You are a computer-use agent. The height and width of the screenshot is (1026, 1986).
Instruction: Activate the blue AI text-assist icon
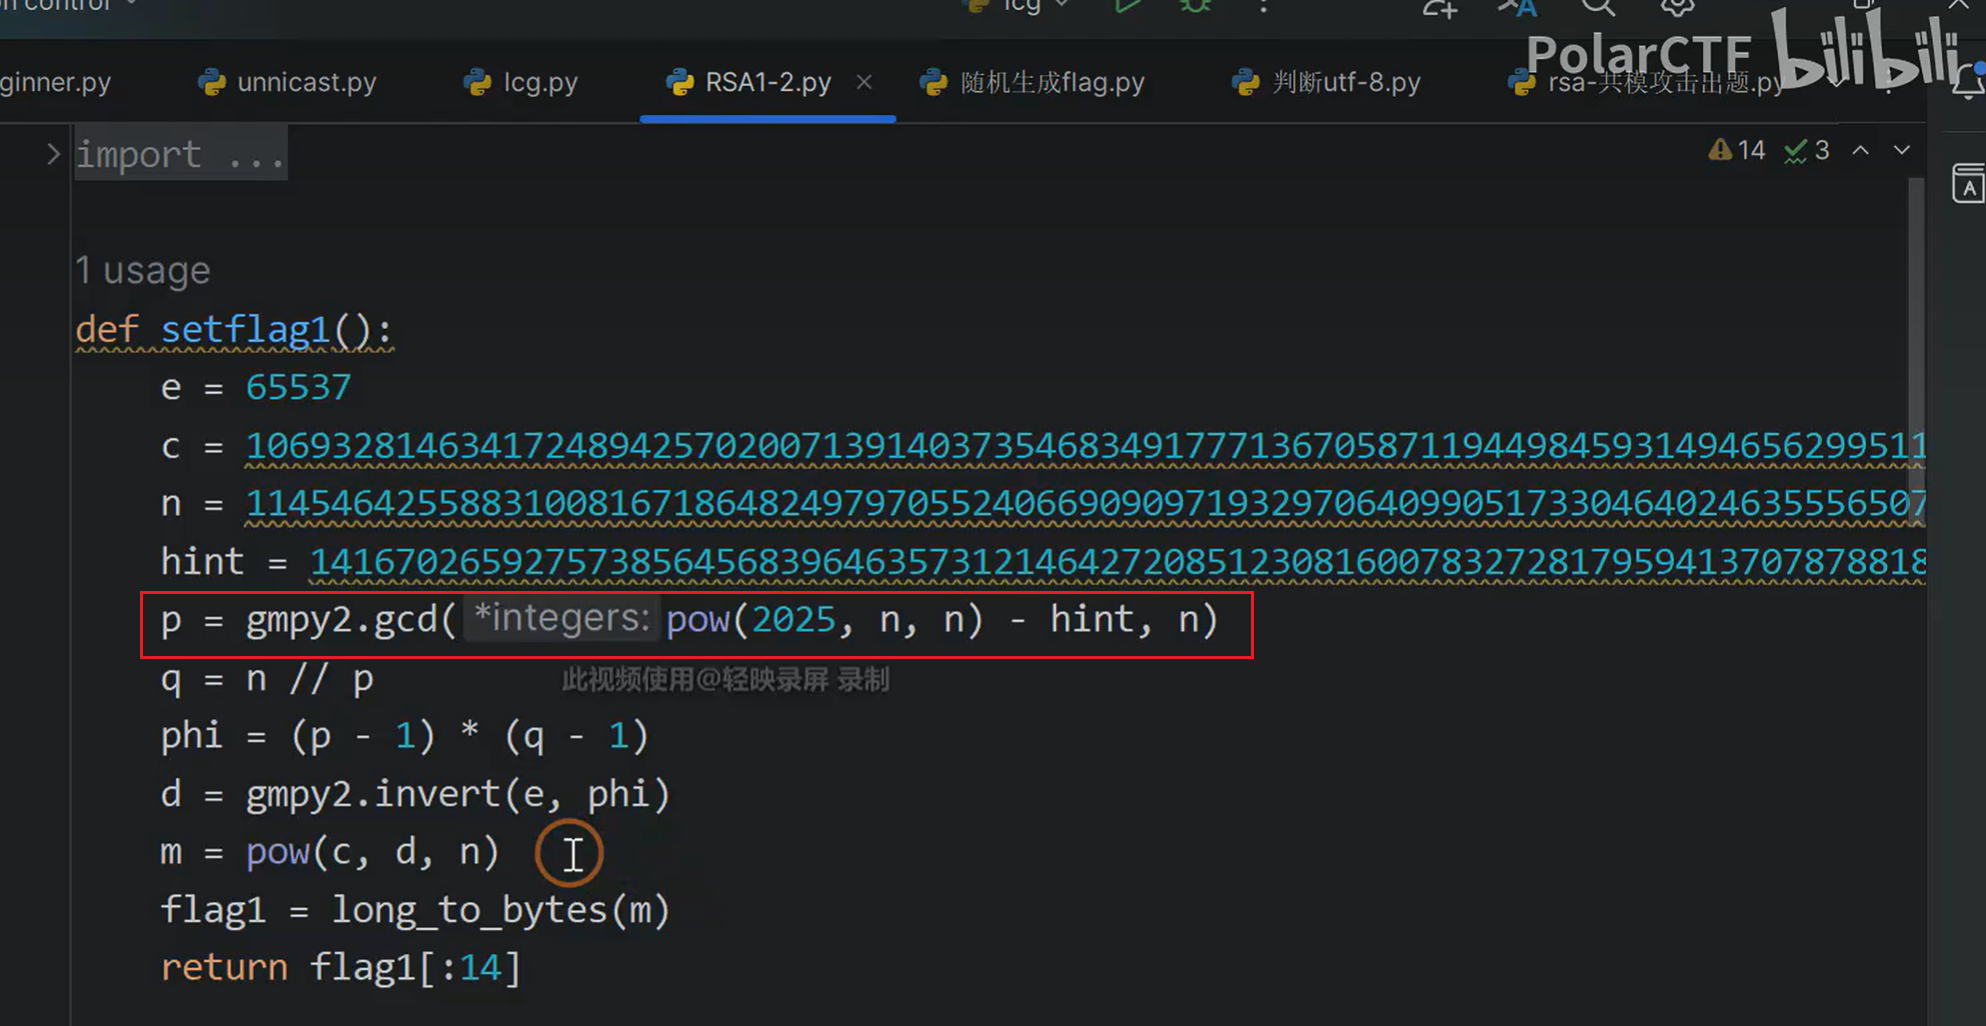[x=1515, y=8]
